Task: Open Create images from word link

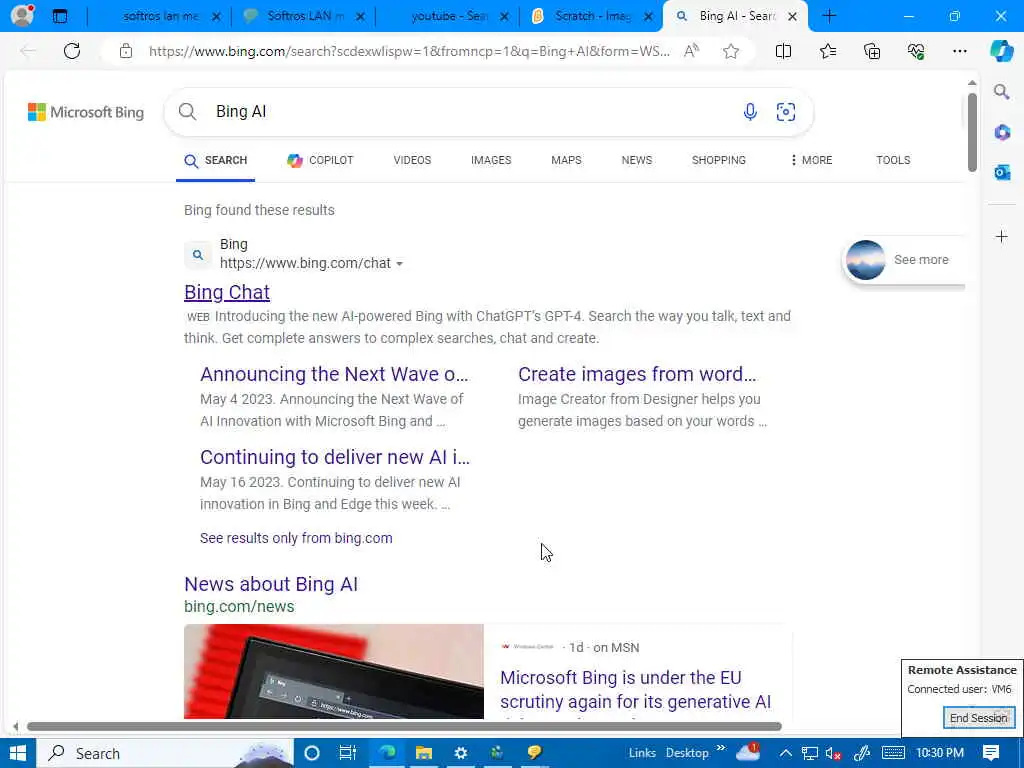Action: (x=637, y=374)
